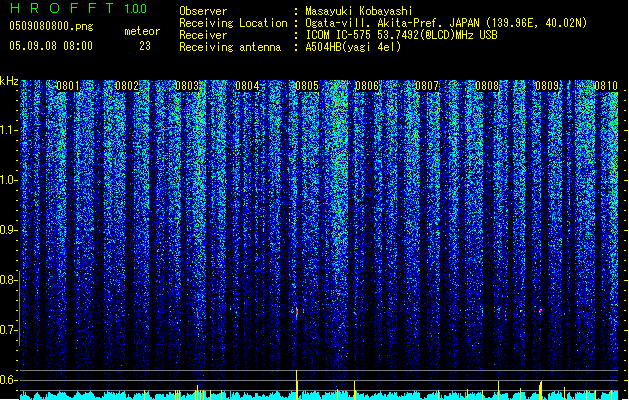The width and height of the screenshot is (629, 400).
Task: Click the 0.8 kHz axis label
Action: (x=9, y=280)
